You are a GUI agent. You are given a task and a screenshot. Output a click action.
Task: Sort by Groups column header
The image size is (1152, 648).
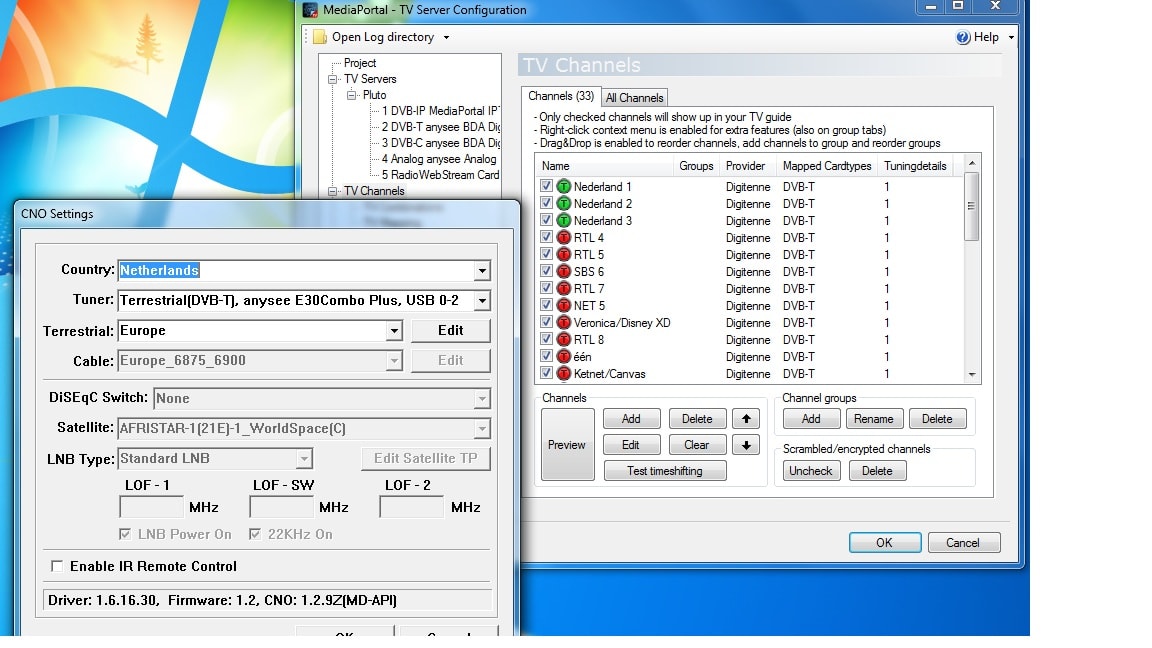click(696, 166)
